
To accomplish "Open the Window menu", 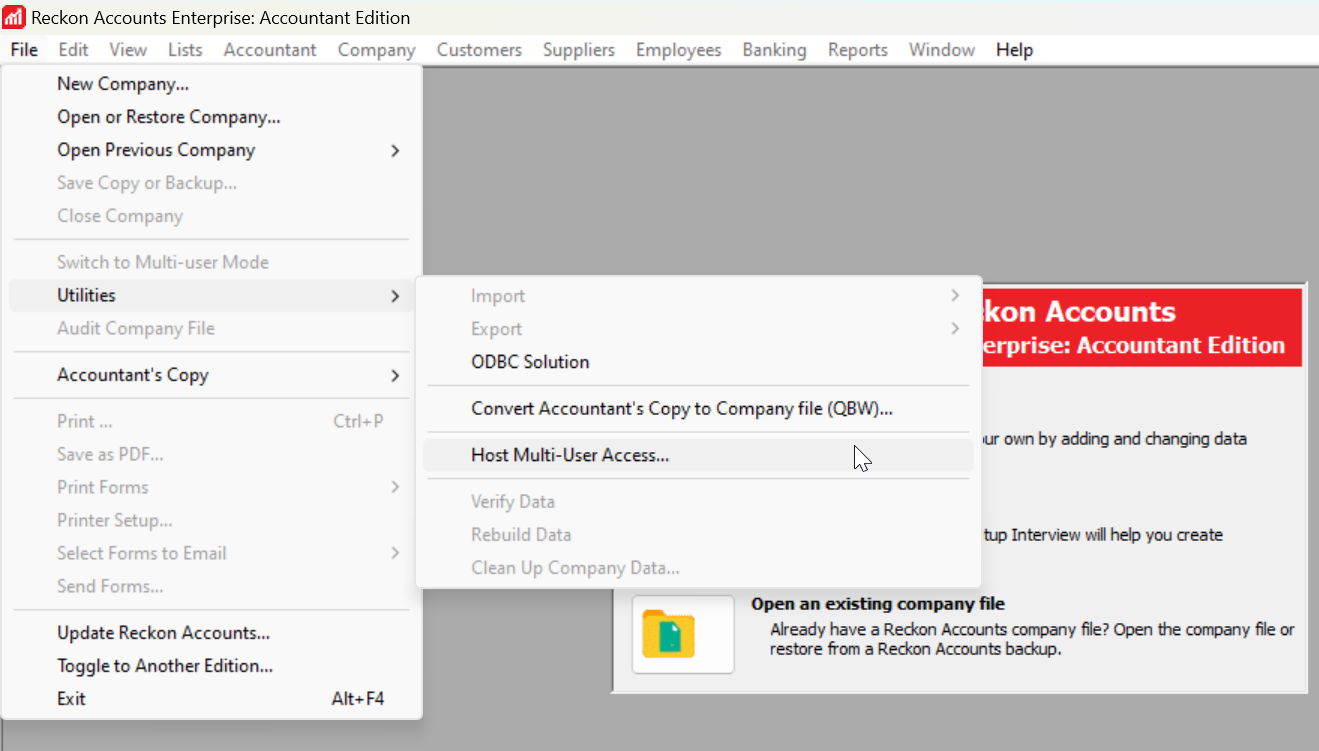I will click(942, 50).
